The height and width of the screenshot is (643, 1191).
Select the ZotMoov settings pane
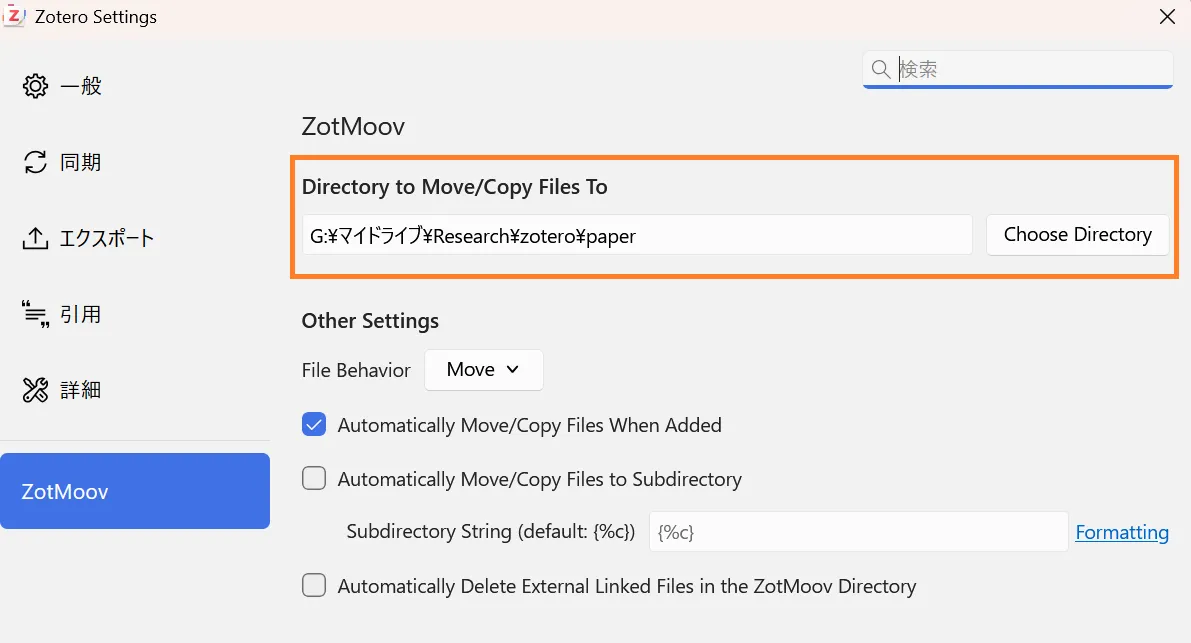135,491
